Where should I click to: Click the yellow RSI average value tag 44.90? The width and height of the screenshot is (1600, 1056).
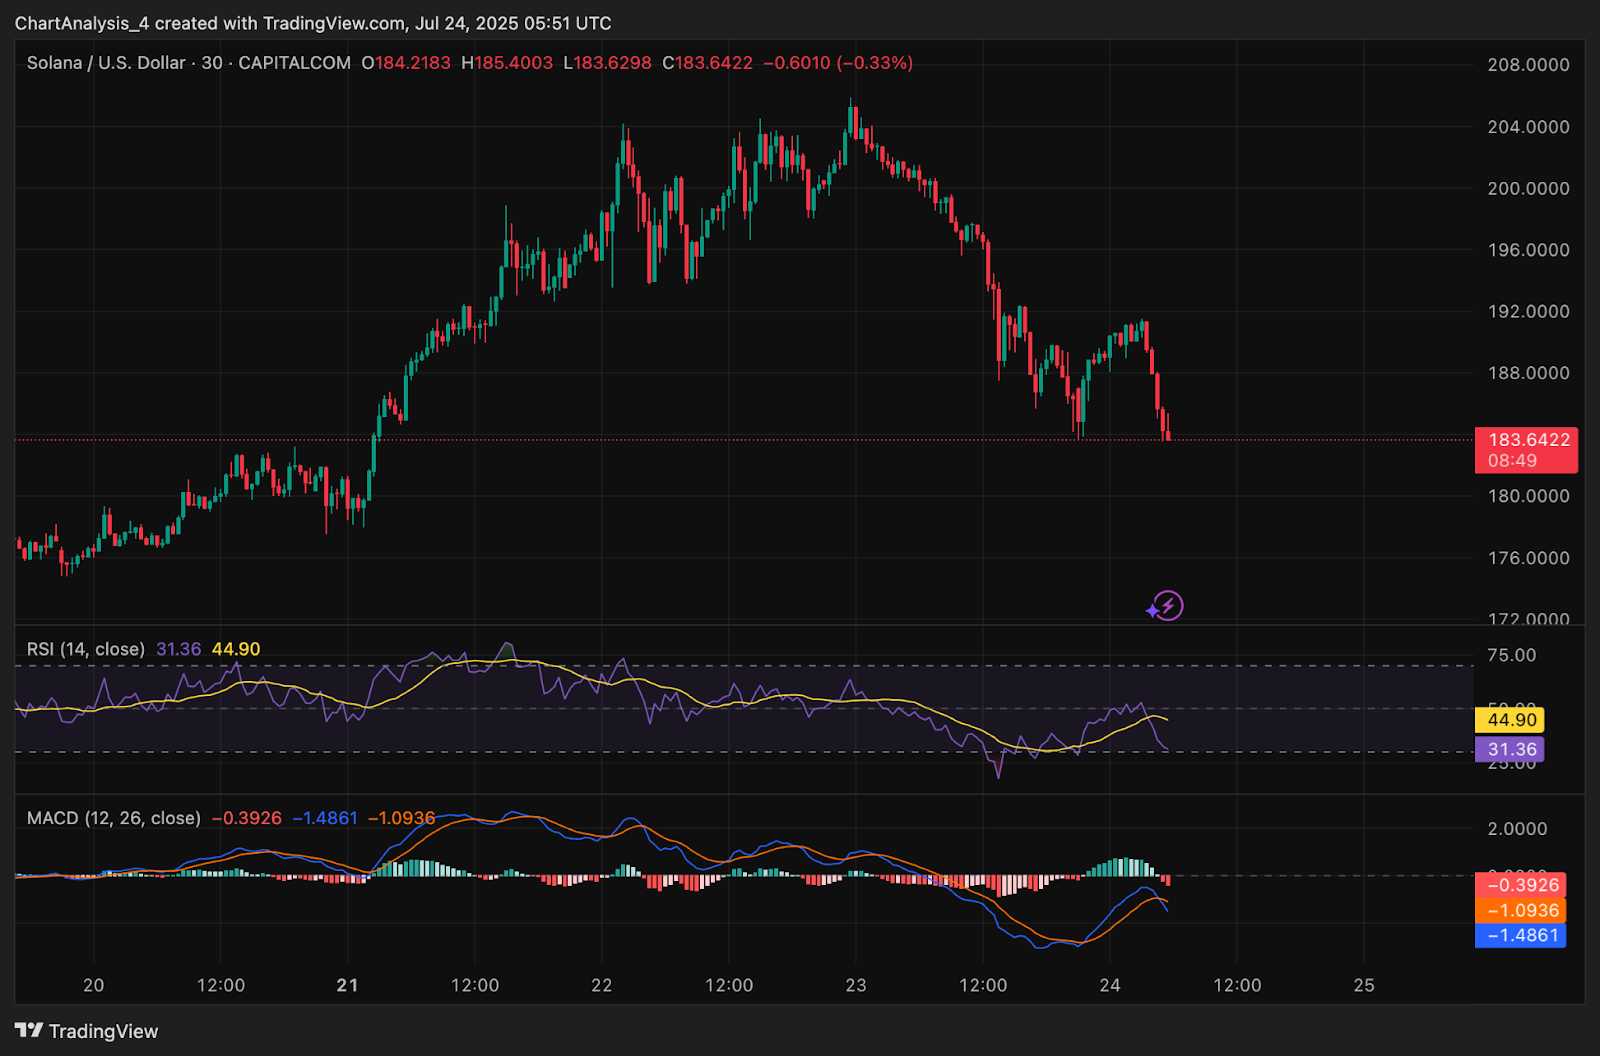coord(1510,720)
